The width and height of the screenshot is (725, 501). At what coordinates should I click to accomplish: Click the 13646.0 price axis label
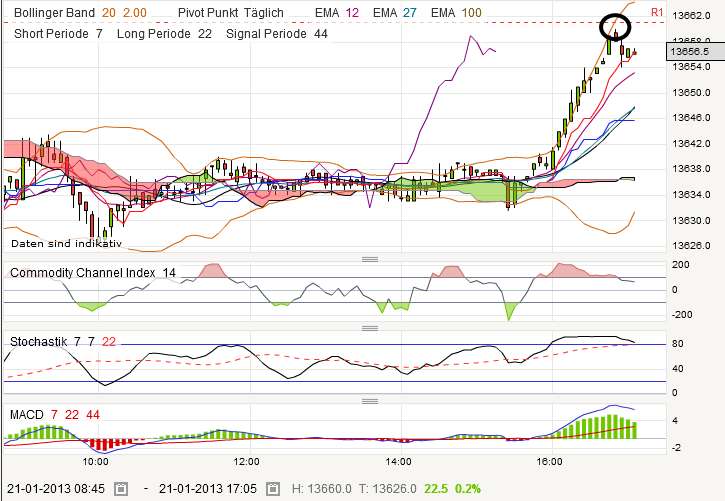tap(691, 117)
